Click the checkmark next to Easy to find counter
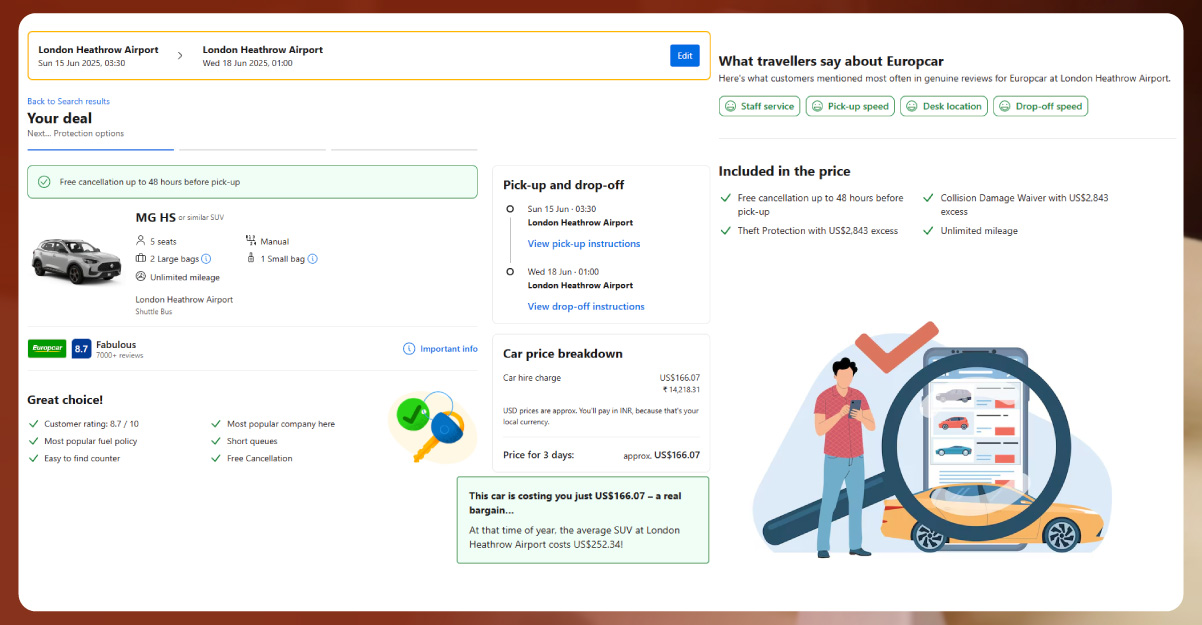The width and height of the screenshot is (1202, 625). click(33, 458)
